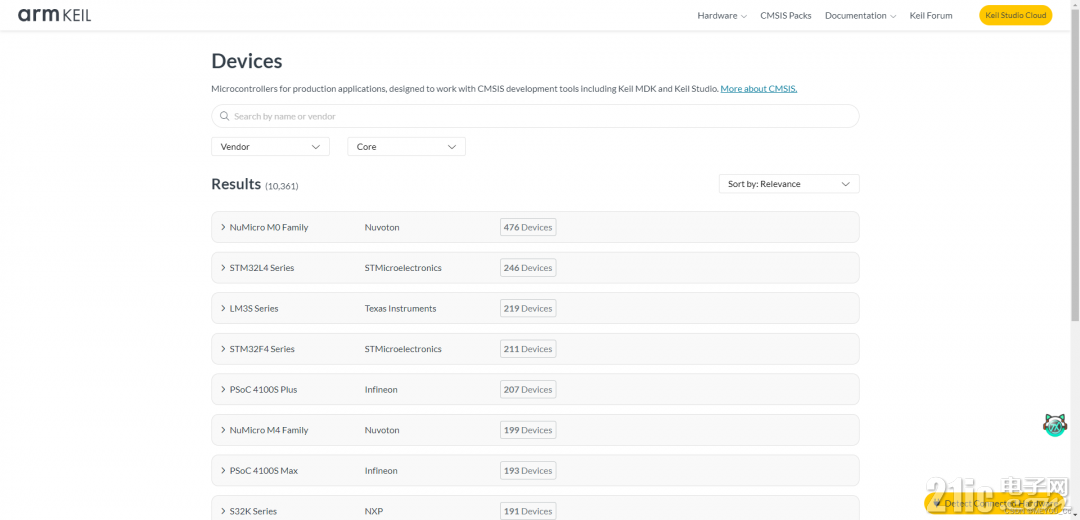
Task: Open CMSIS Packs page
Action: click(786, 15)
